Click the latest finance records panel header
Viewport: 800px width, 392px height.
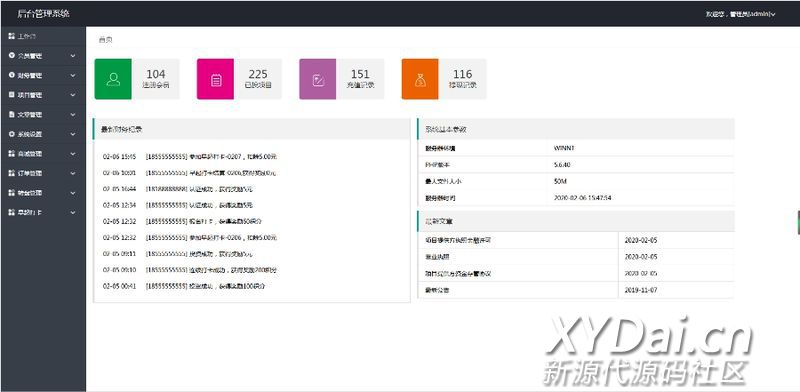pyautogui.click(x=252, y=129)
